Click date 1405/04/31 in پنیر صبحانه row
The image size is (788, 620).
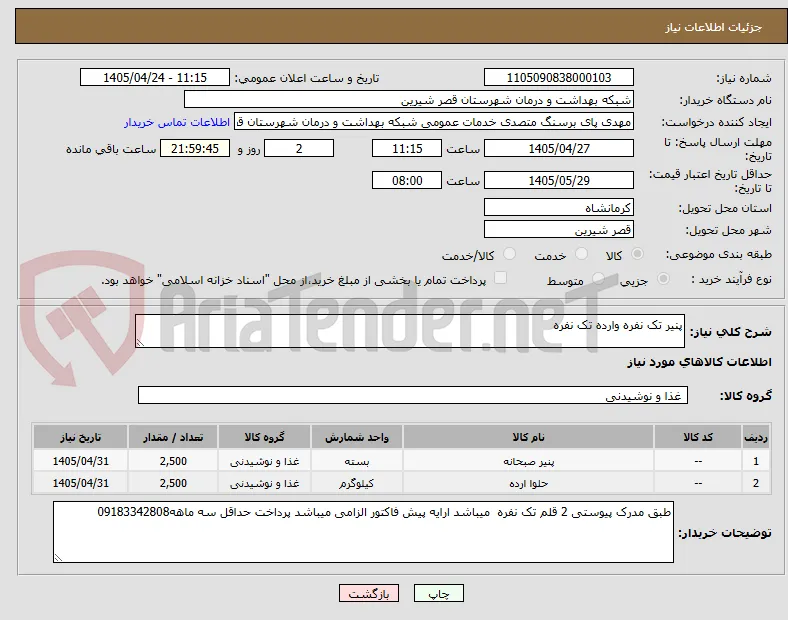pos(80,461)
